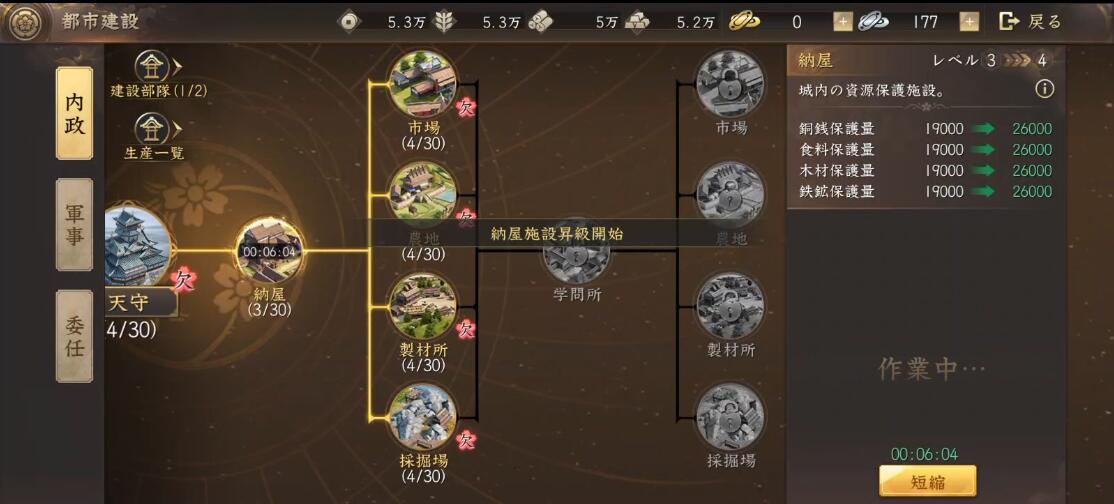Add gold coins with plus button
The image size is (1114, 504).
[843, 22]
